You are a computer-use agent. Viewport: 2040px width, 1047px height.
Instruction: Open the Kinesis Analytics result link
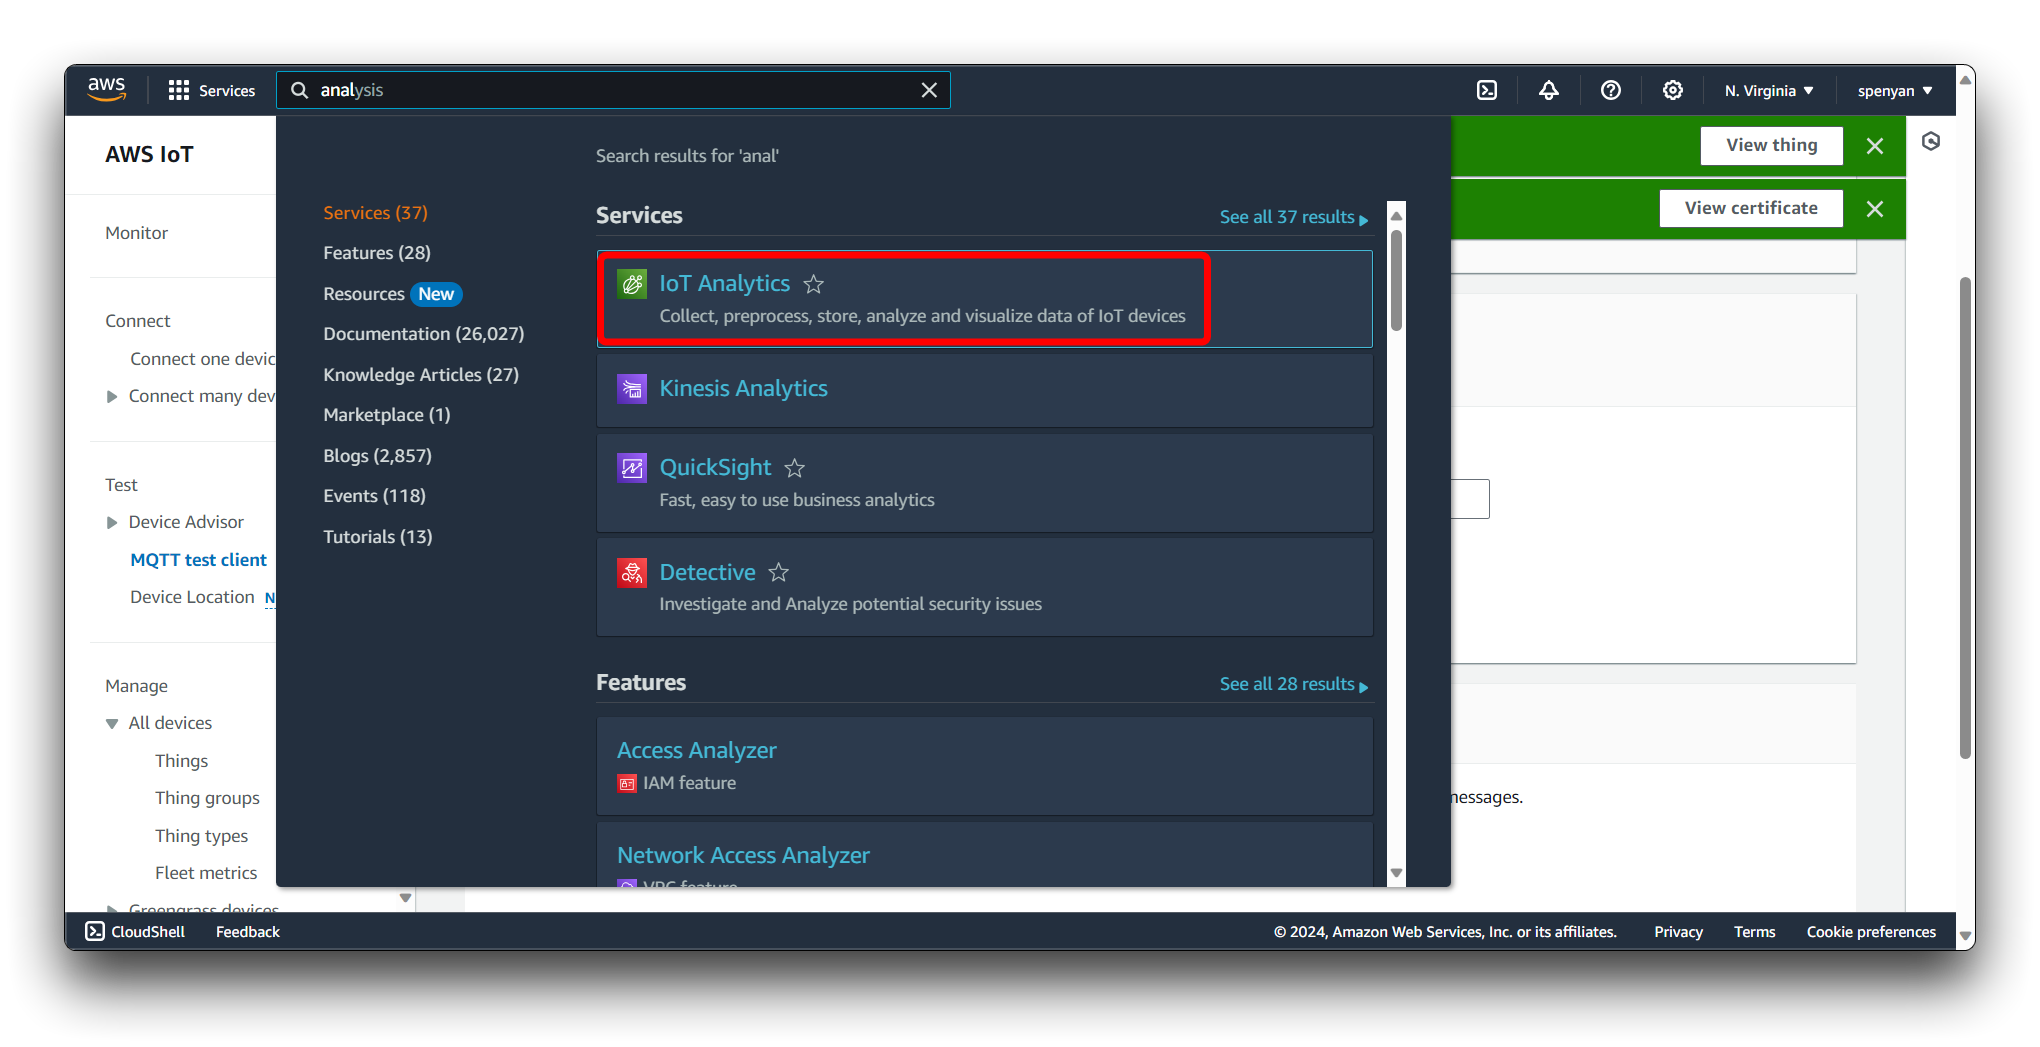(743, 388)
